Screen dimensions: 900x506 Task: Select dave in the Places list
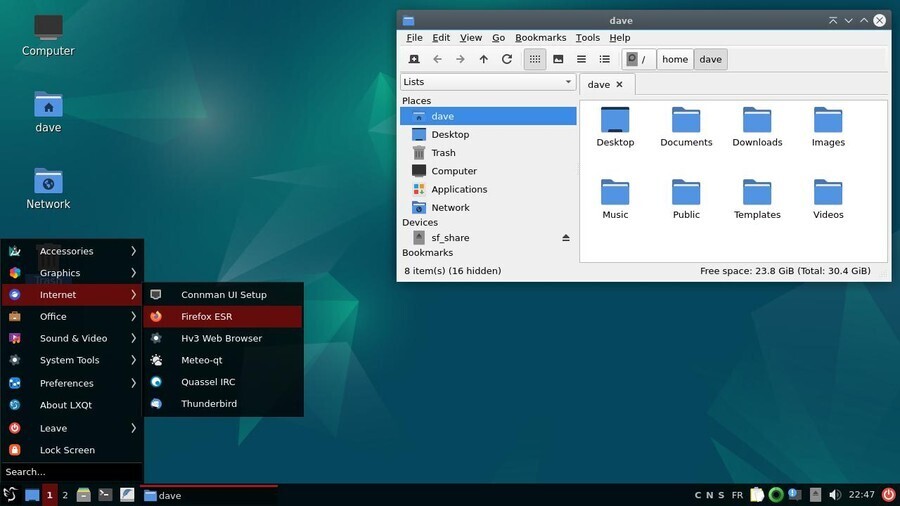coord(488,116)
